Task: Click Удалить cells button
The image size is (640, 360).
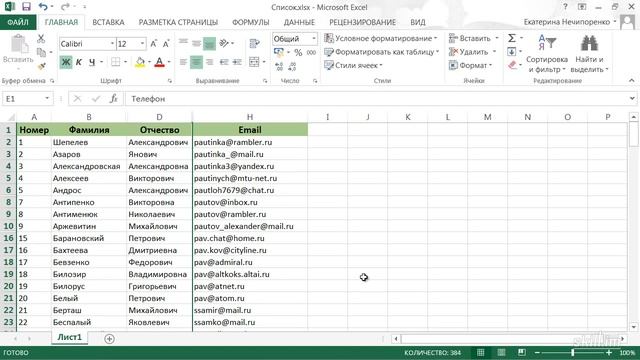Action: click(469, 52)
